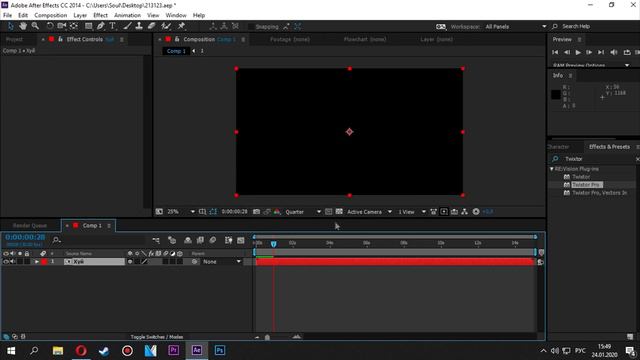Open the Animation menu
Viewport: 640px width, 360px height.
pos(127,15)
